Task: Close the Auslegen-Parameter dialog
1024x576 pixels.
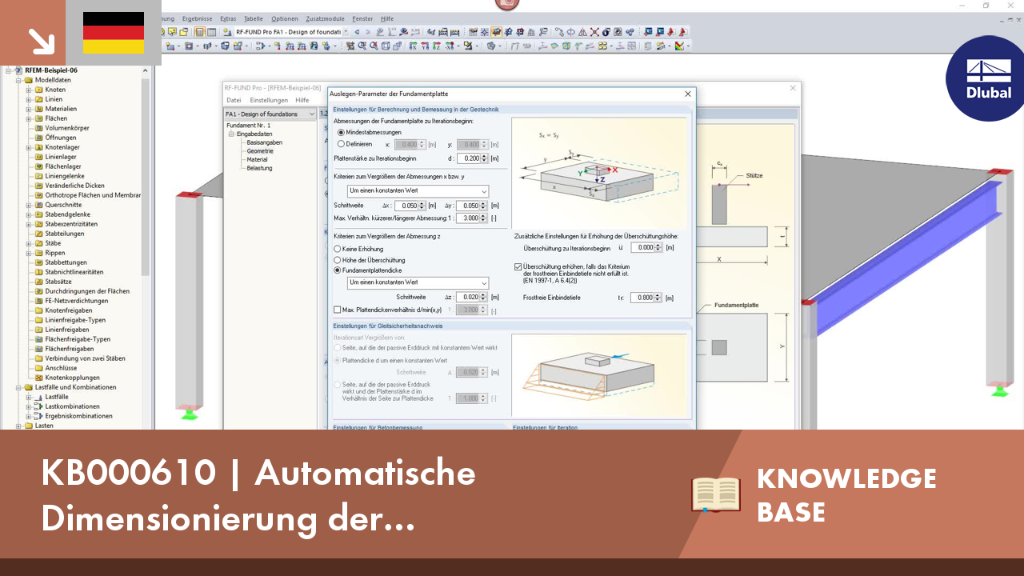Action: (688, 94)
